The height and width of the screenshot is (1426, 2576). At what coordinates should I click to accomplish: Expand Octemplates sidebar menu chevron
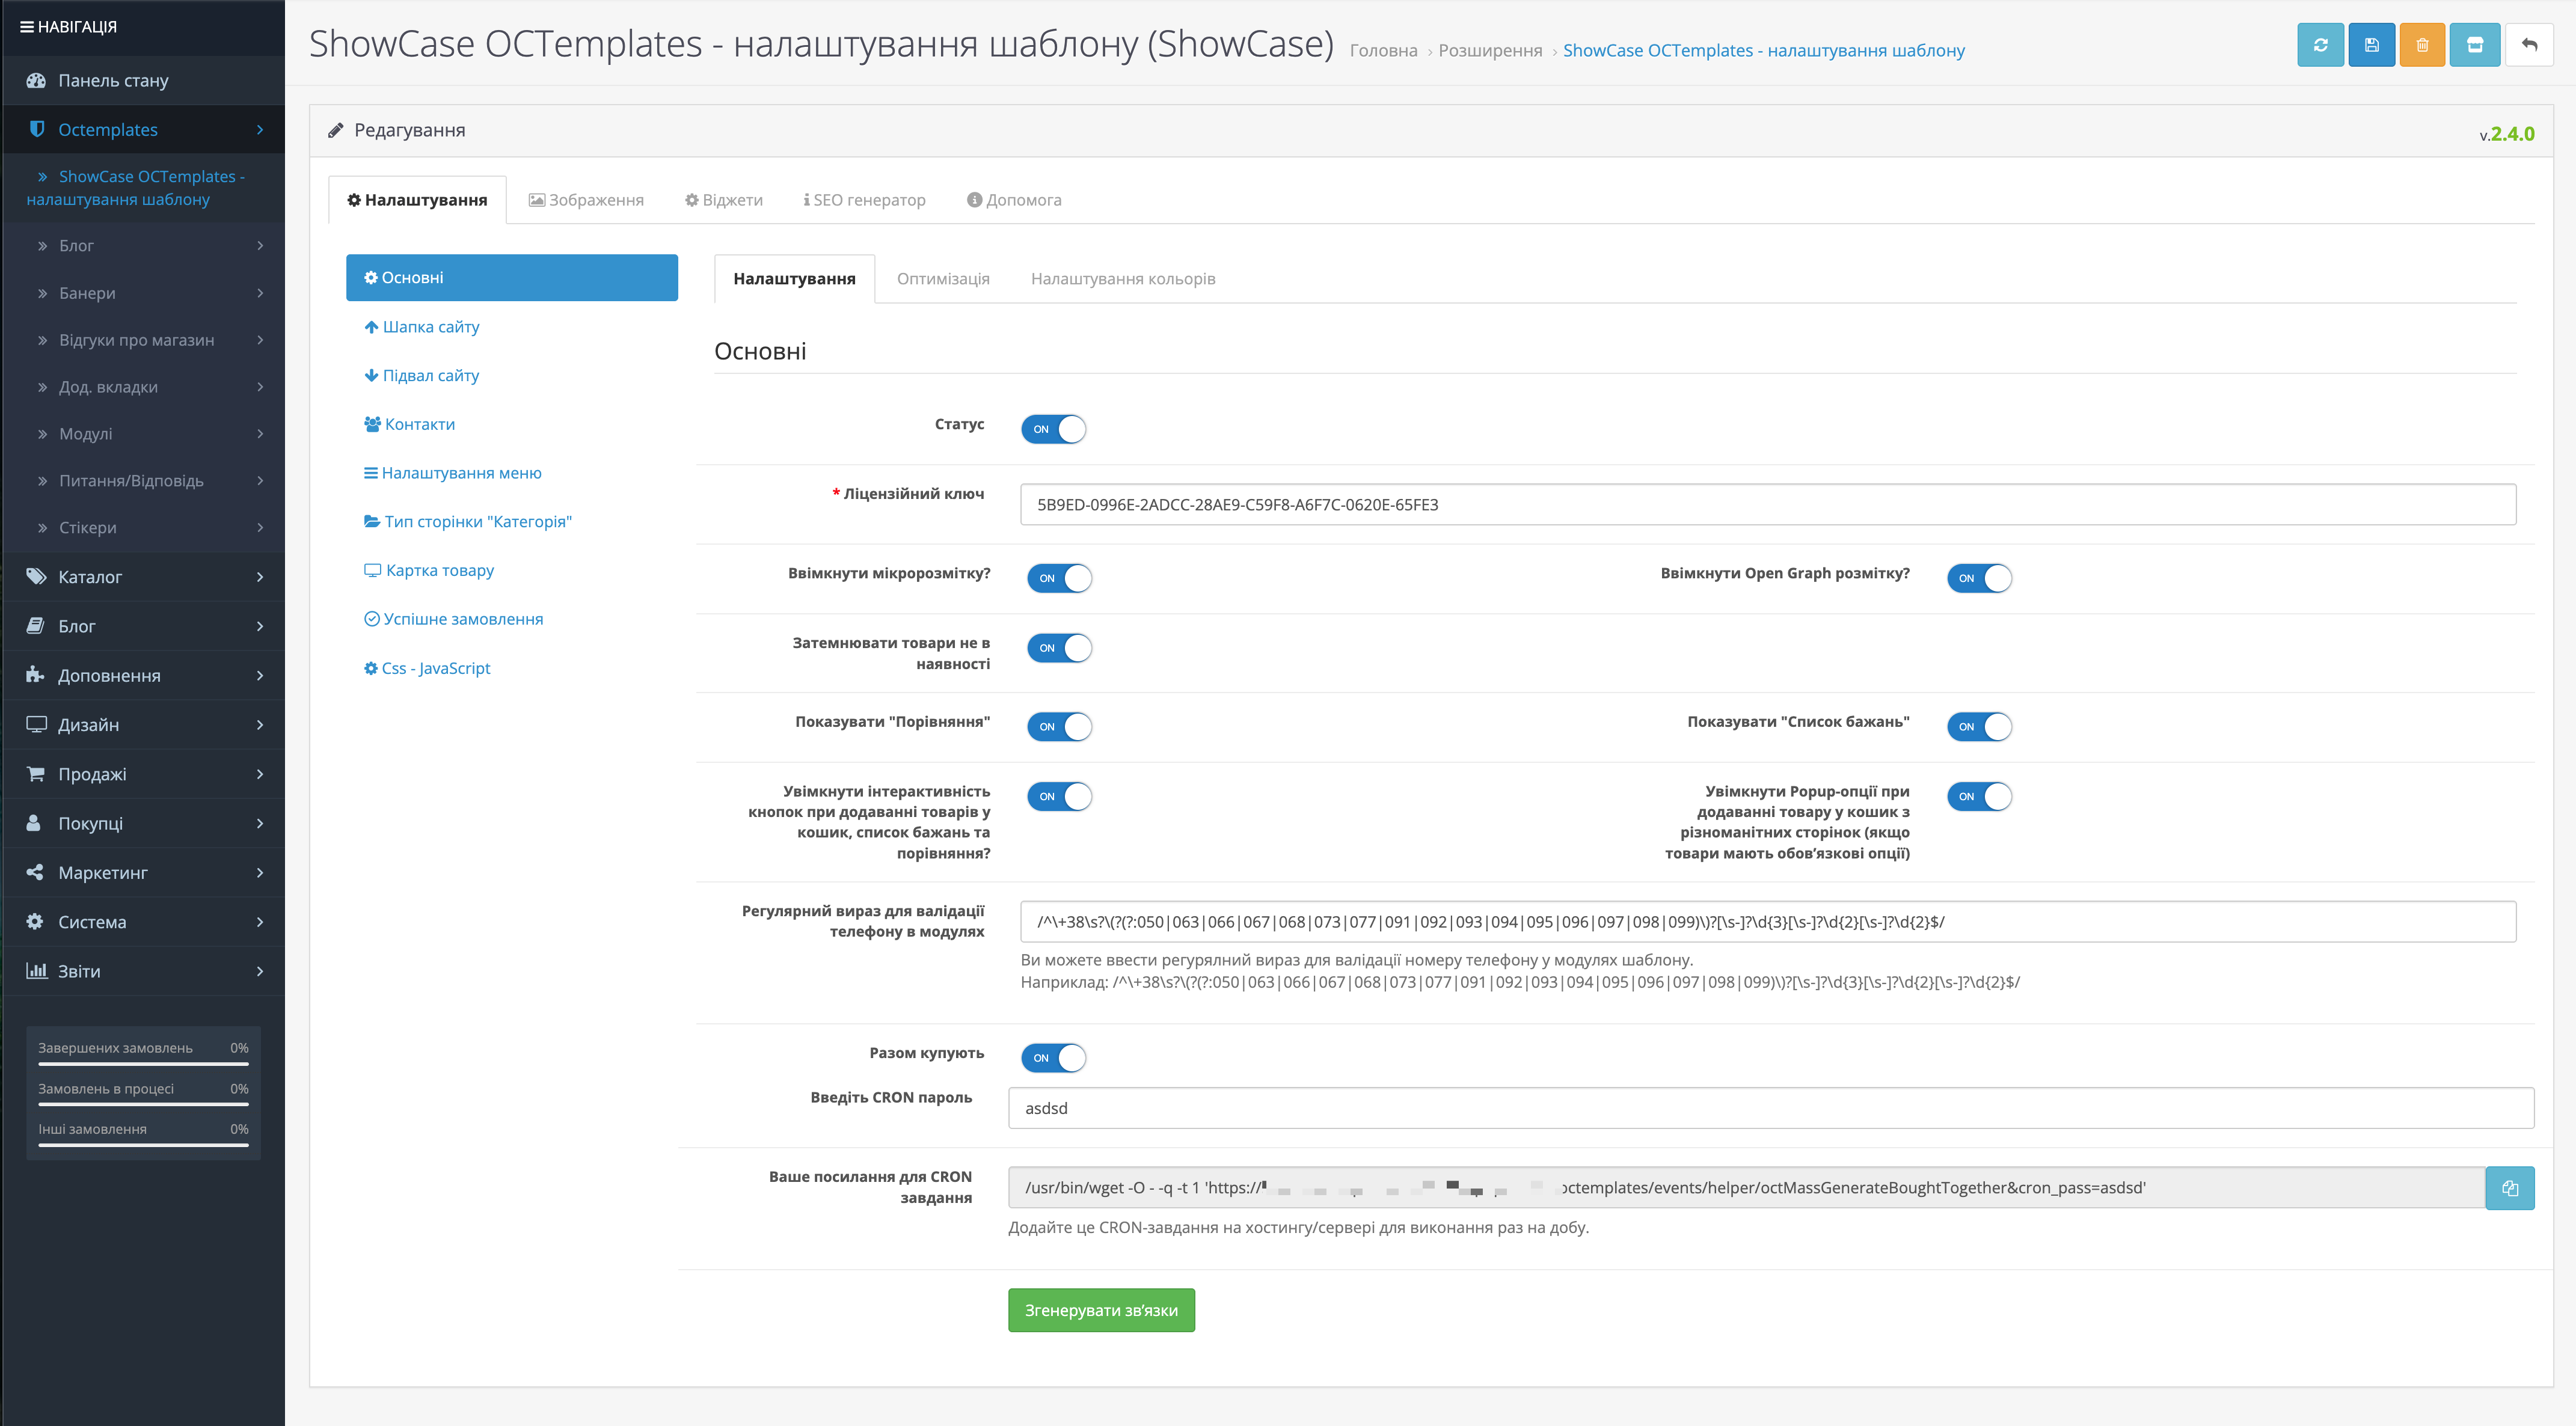point(260,130)
